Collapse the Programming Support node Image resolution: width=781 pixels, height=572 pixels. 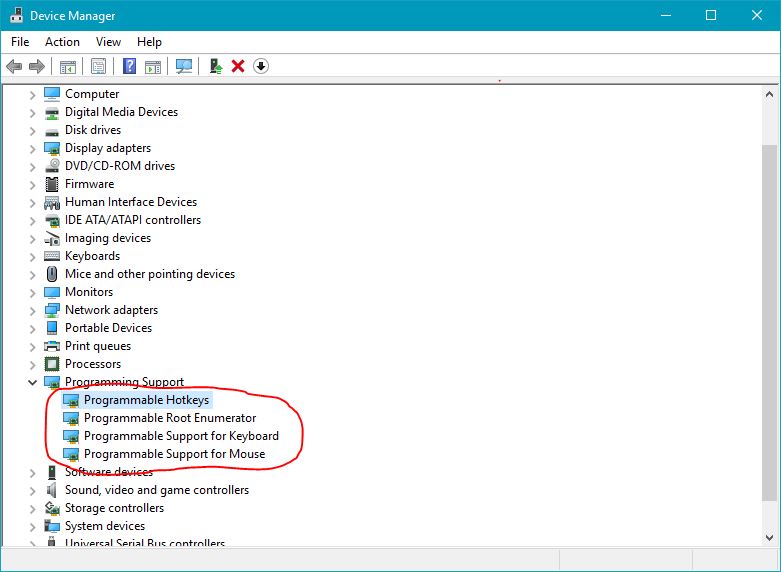tap(32, 382)
